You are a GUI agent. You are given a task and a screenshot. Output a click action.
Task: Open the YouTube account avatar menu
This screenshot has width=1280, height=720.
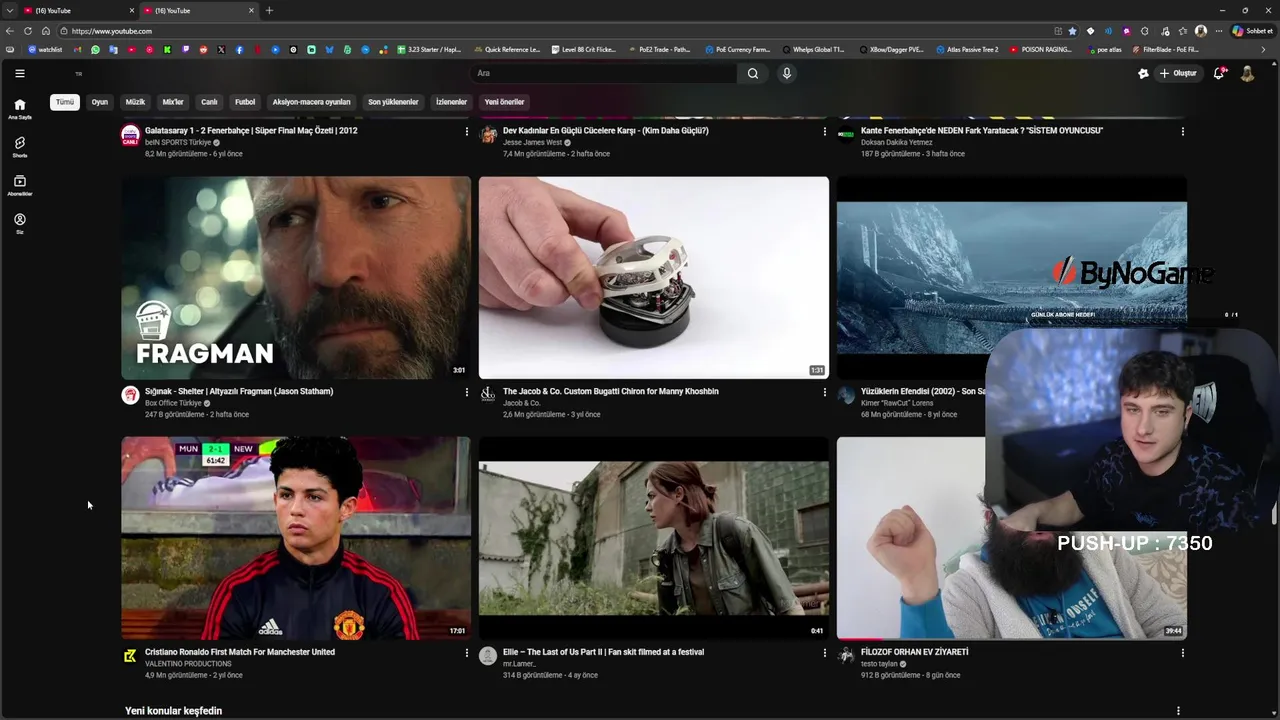(1247, 73)
